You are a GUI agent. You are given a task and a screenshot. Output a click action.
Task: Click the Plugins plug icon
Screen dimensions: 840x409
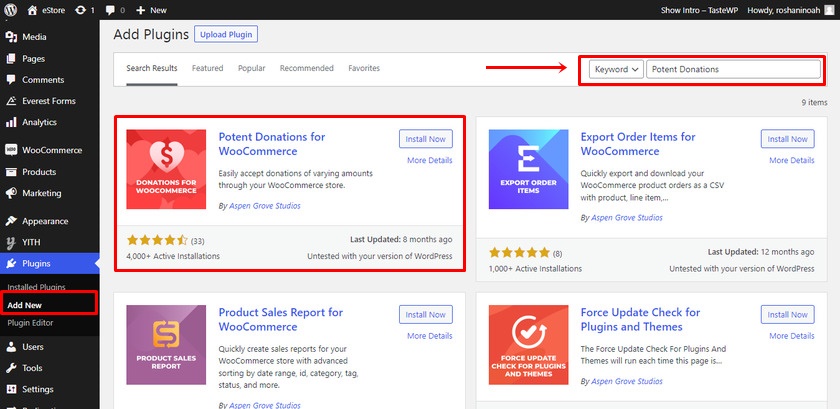[x=11, y=263]
